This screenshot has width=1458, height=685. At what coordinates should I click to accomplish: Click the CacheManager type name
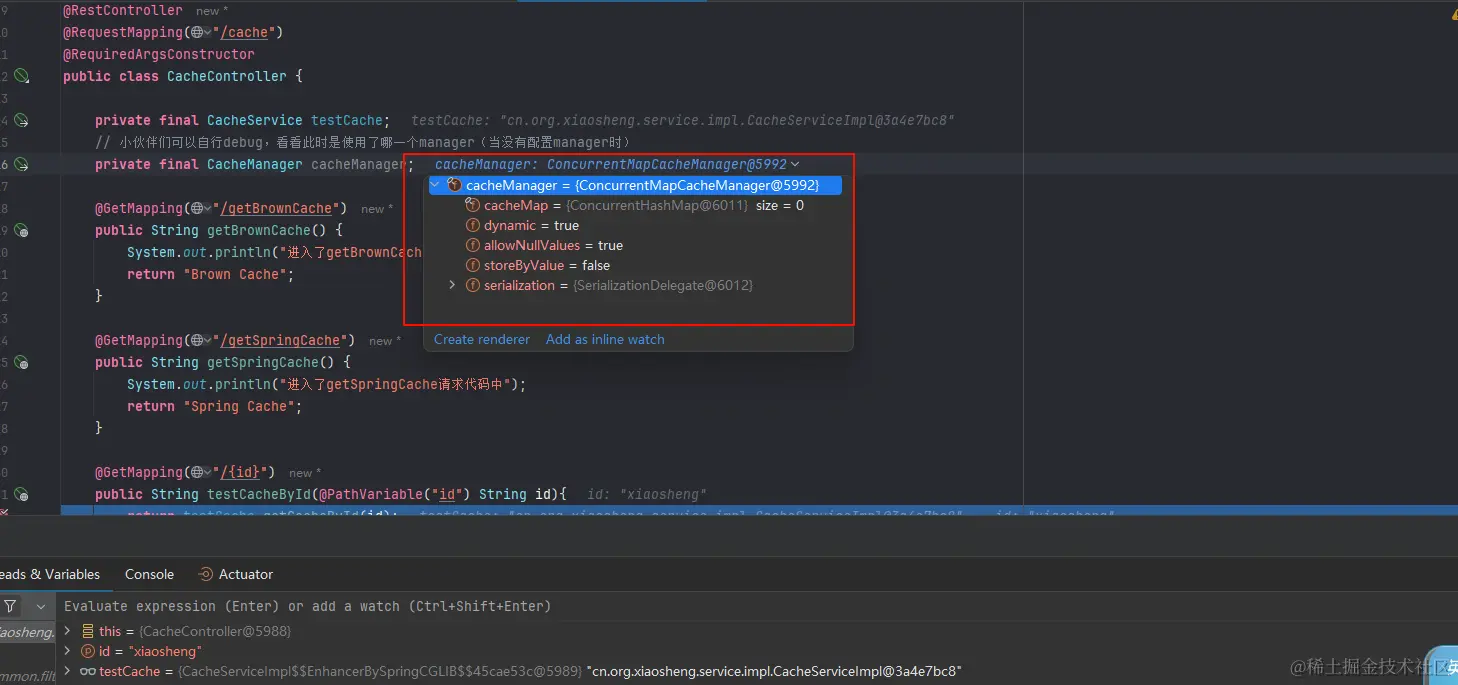pos(255,164)
